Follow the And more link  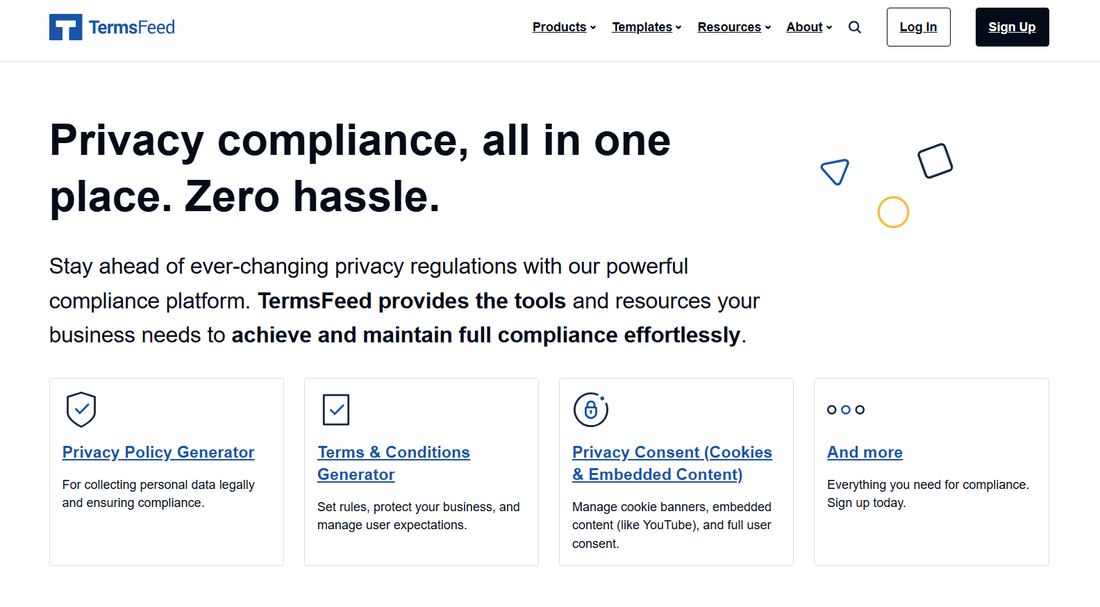pyautogui.click(x=864, y=452)
